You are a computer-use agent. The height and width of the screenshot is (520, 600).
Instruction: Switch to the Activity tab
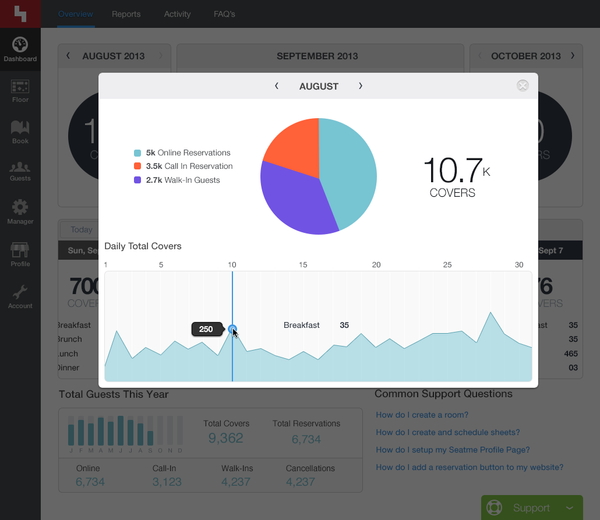[x=177, y=15]
